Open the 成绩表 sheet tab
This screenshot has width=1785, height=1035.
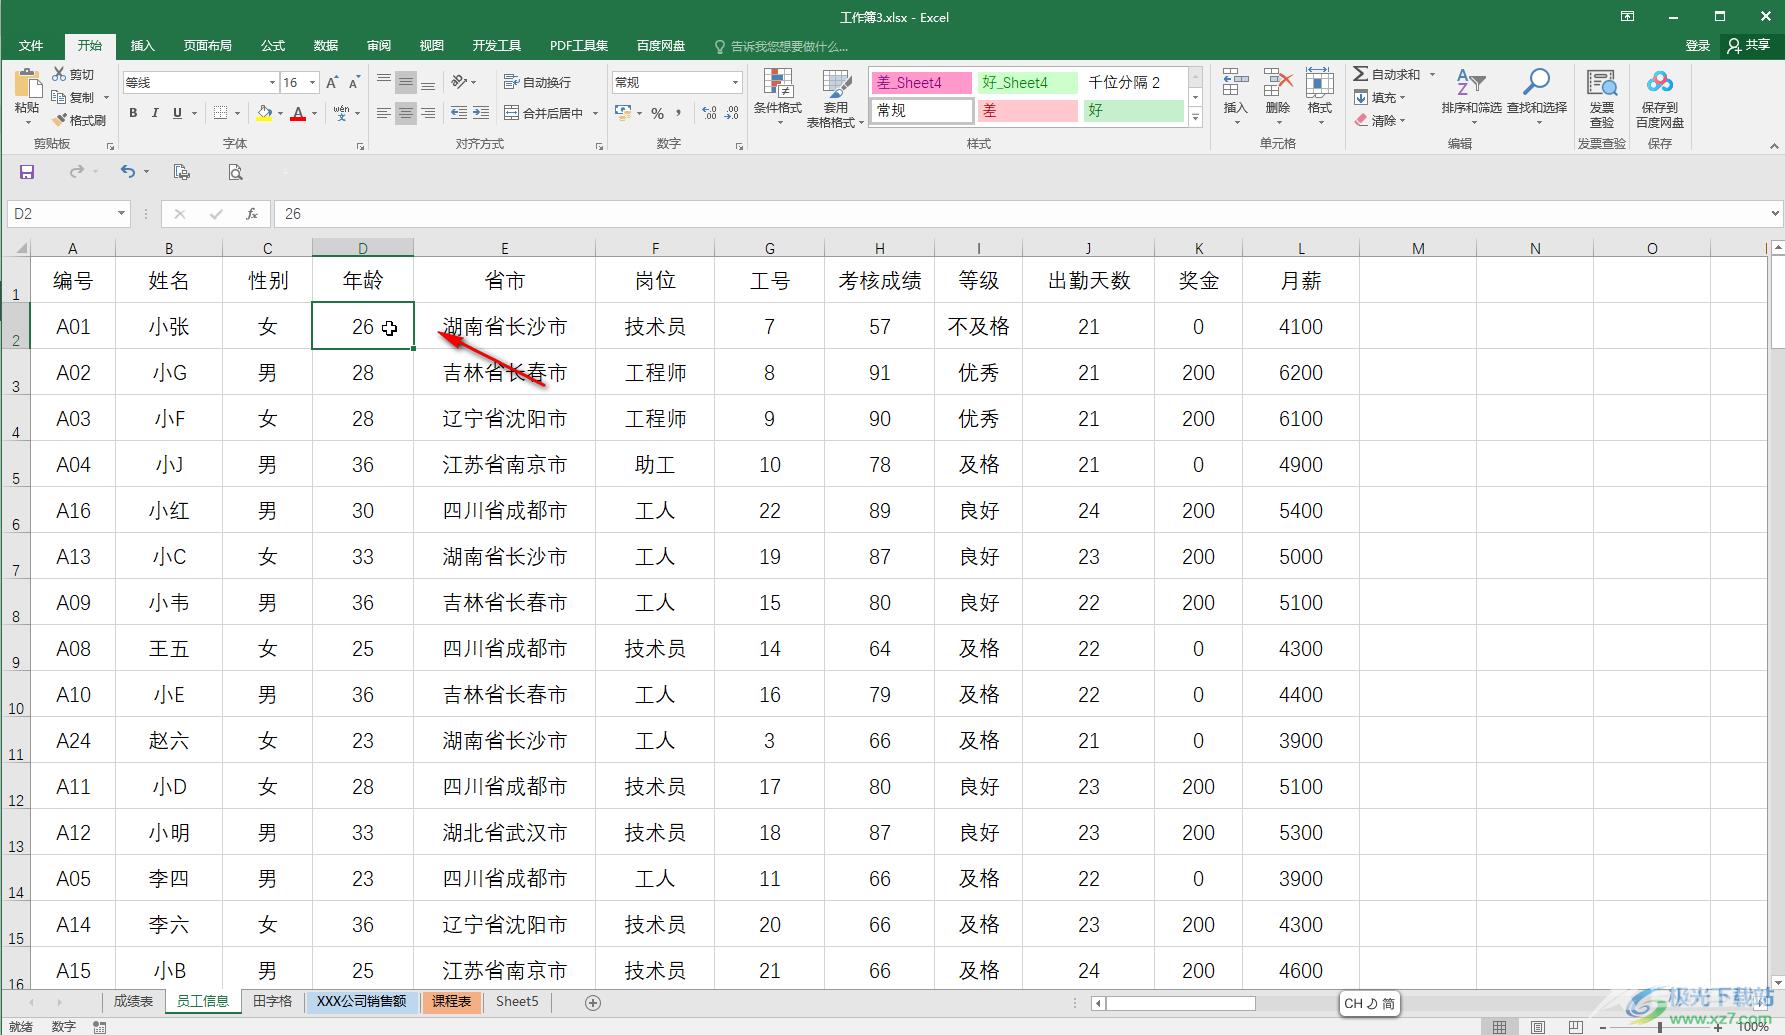(133, 1001)
